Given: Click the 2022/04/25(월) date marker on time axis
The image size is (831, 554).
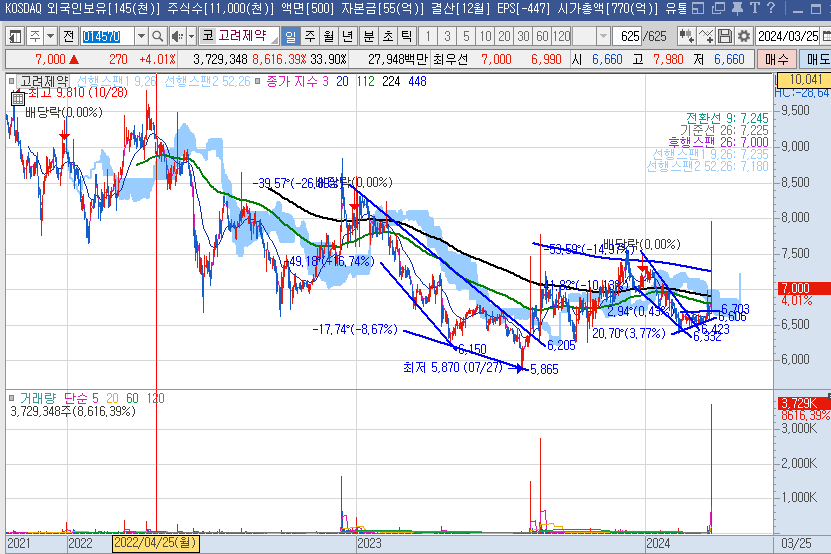Looking at the screenshot, I should [x=156, y=543].
